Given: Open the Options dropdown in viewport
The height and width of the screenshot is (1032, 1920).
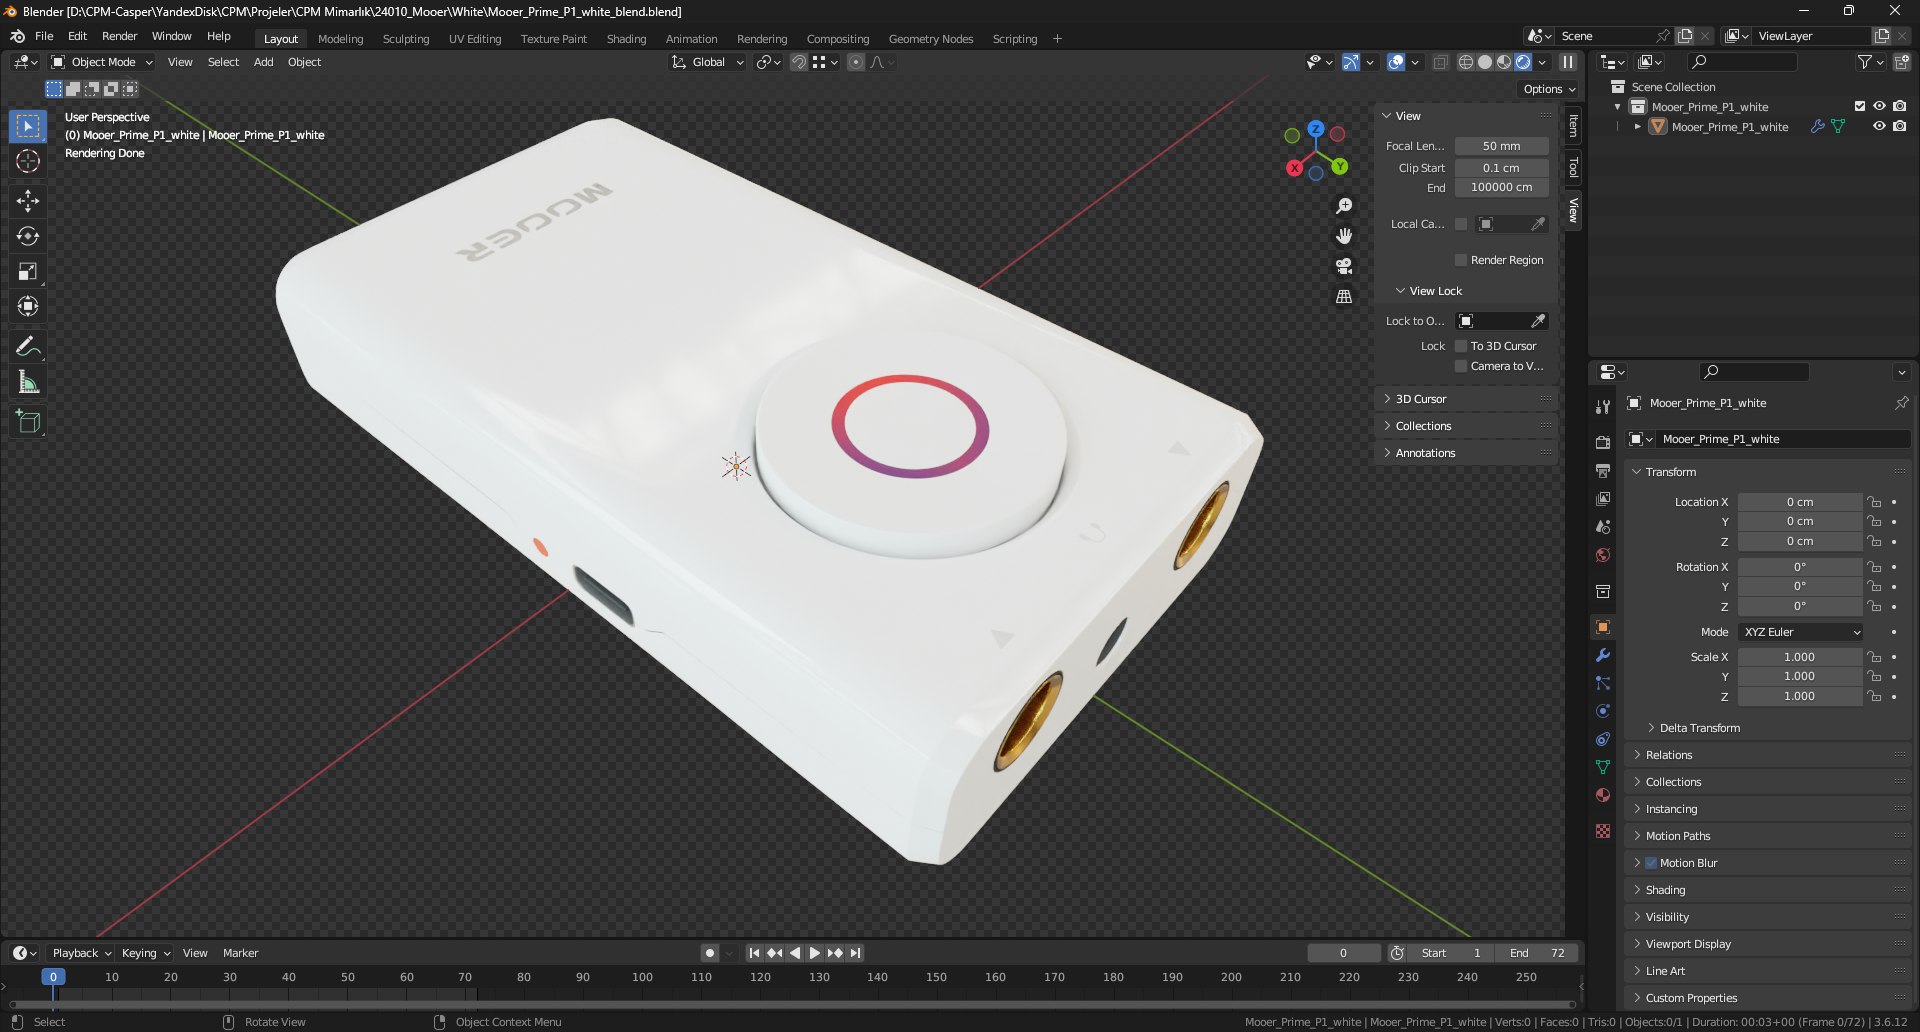Looking at the screenshot, I should [x=1549, y=89].
